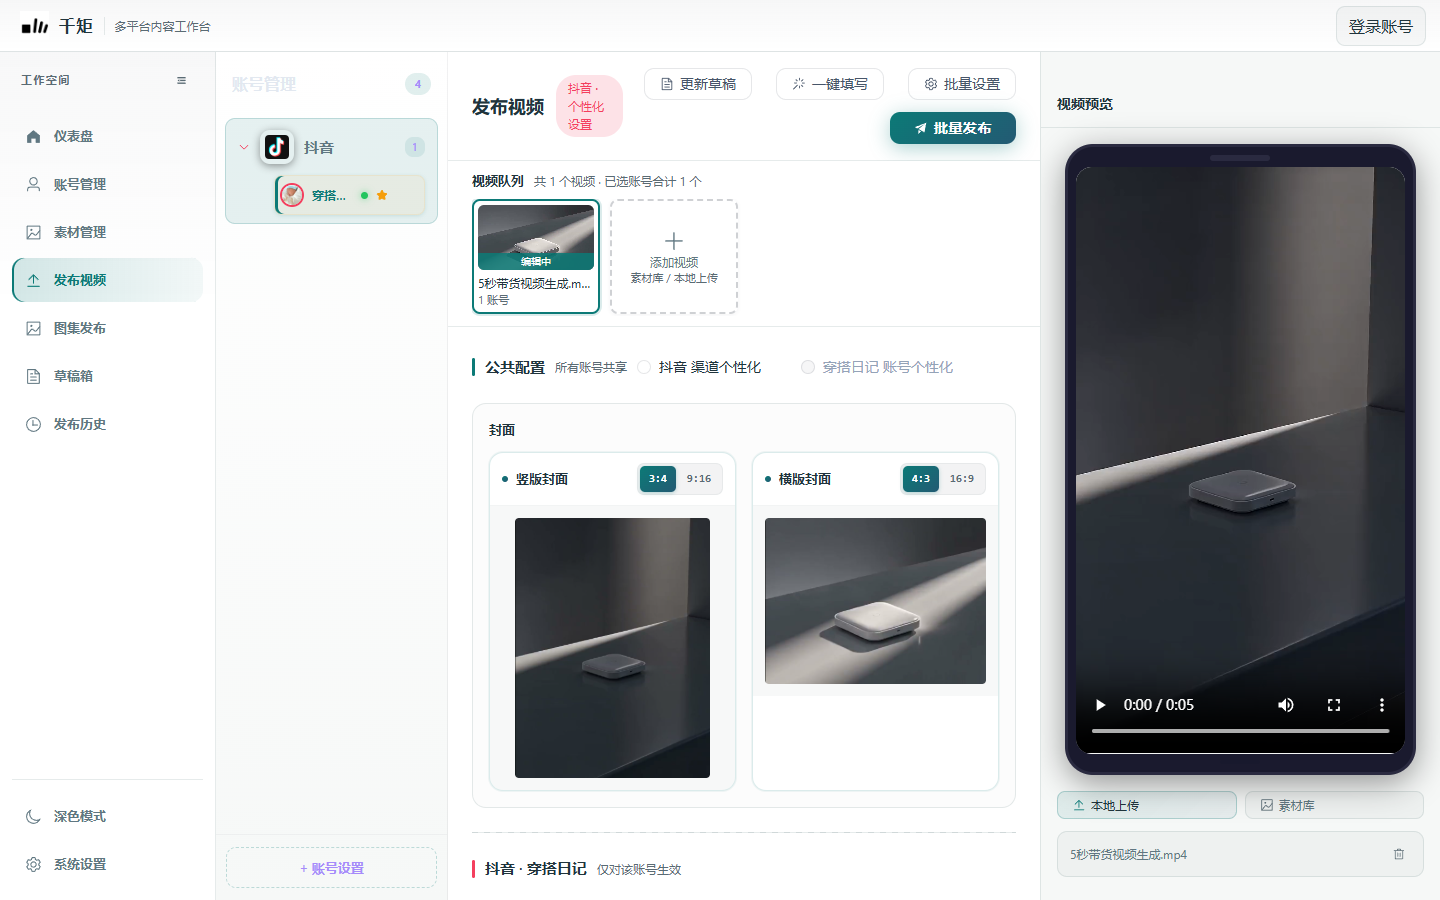Open 素材管理 in the sidebar
Screen dimensions: 1440x900
(x=107, y=232)
